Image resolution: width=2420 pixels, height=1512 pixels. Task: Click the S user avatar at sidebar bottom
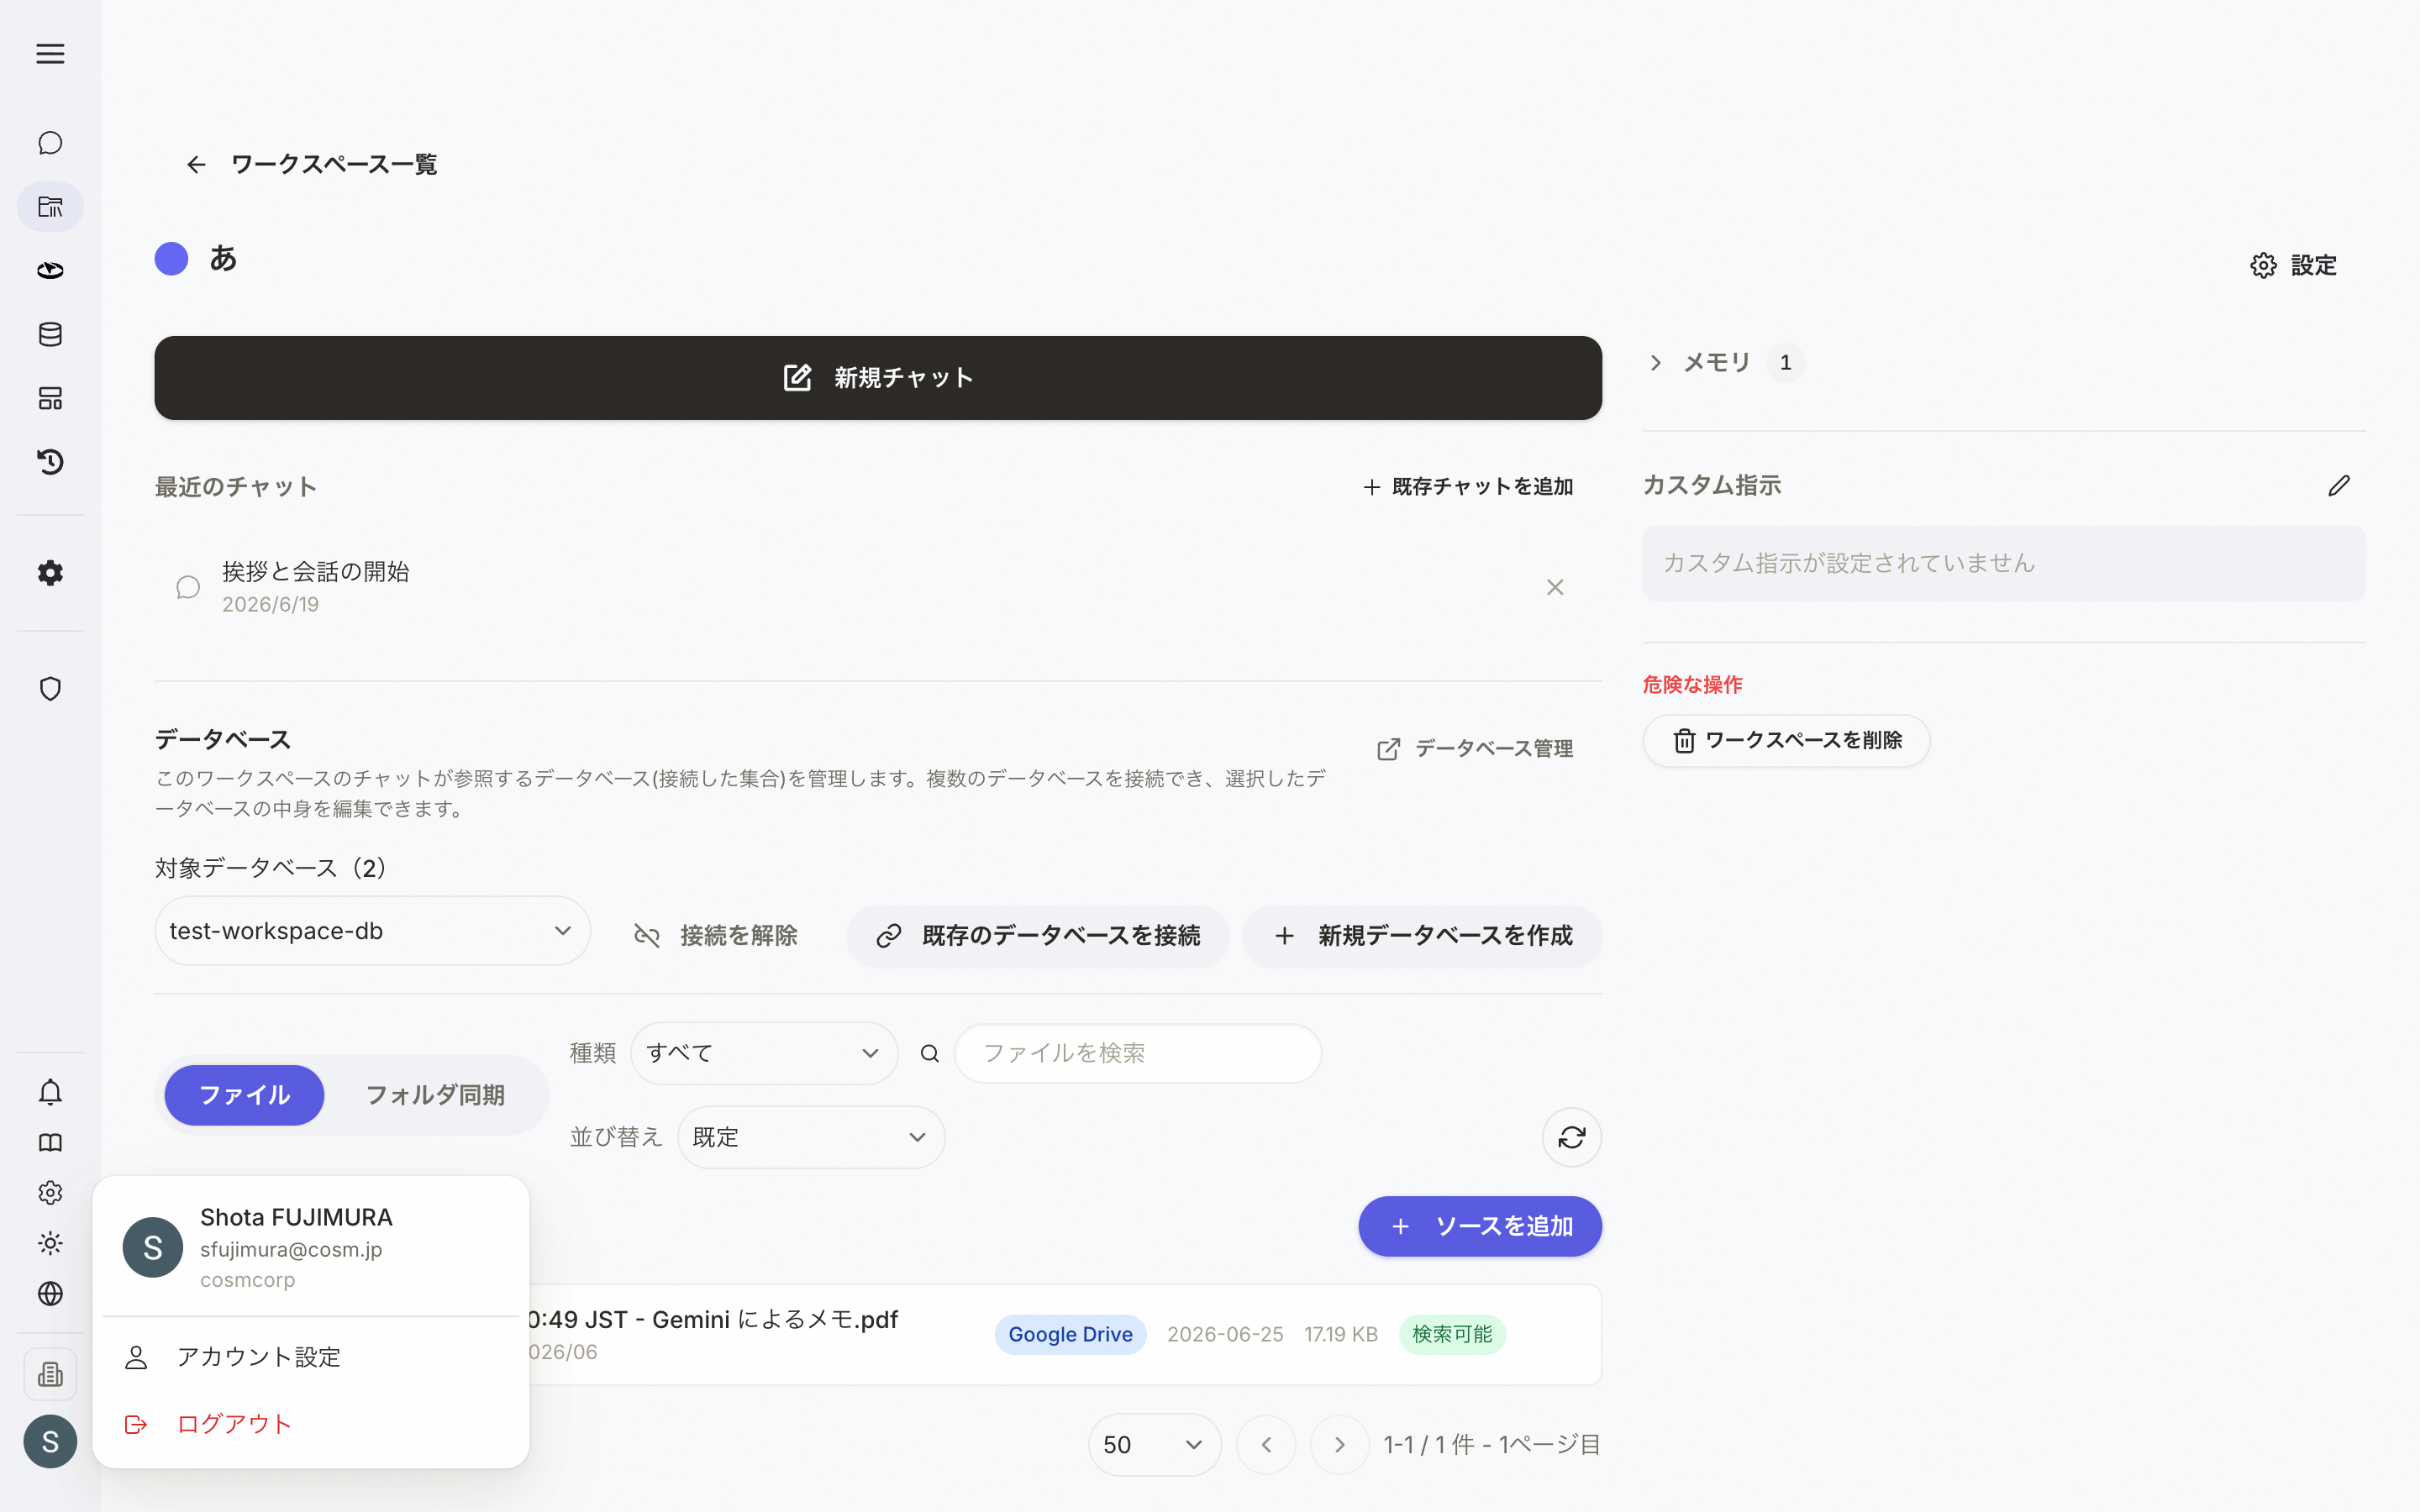50,1442
